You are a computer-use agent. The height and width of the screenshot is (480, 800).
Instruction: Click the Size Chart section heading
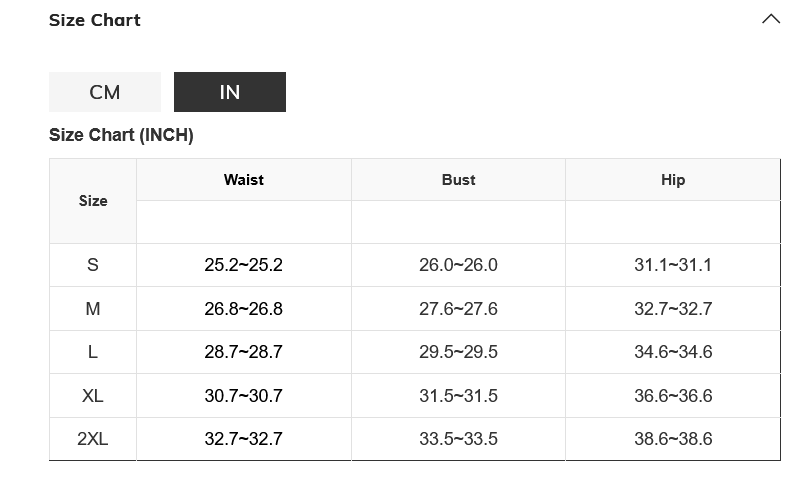[95, 20]
